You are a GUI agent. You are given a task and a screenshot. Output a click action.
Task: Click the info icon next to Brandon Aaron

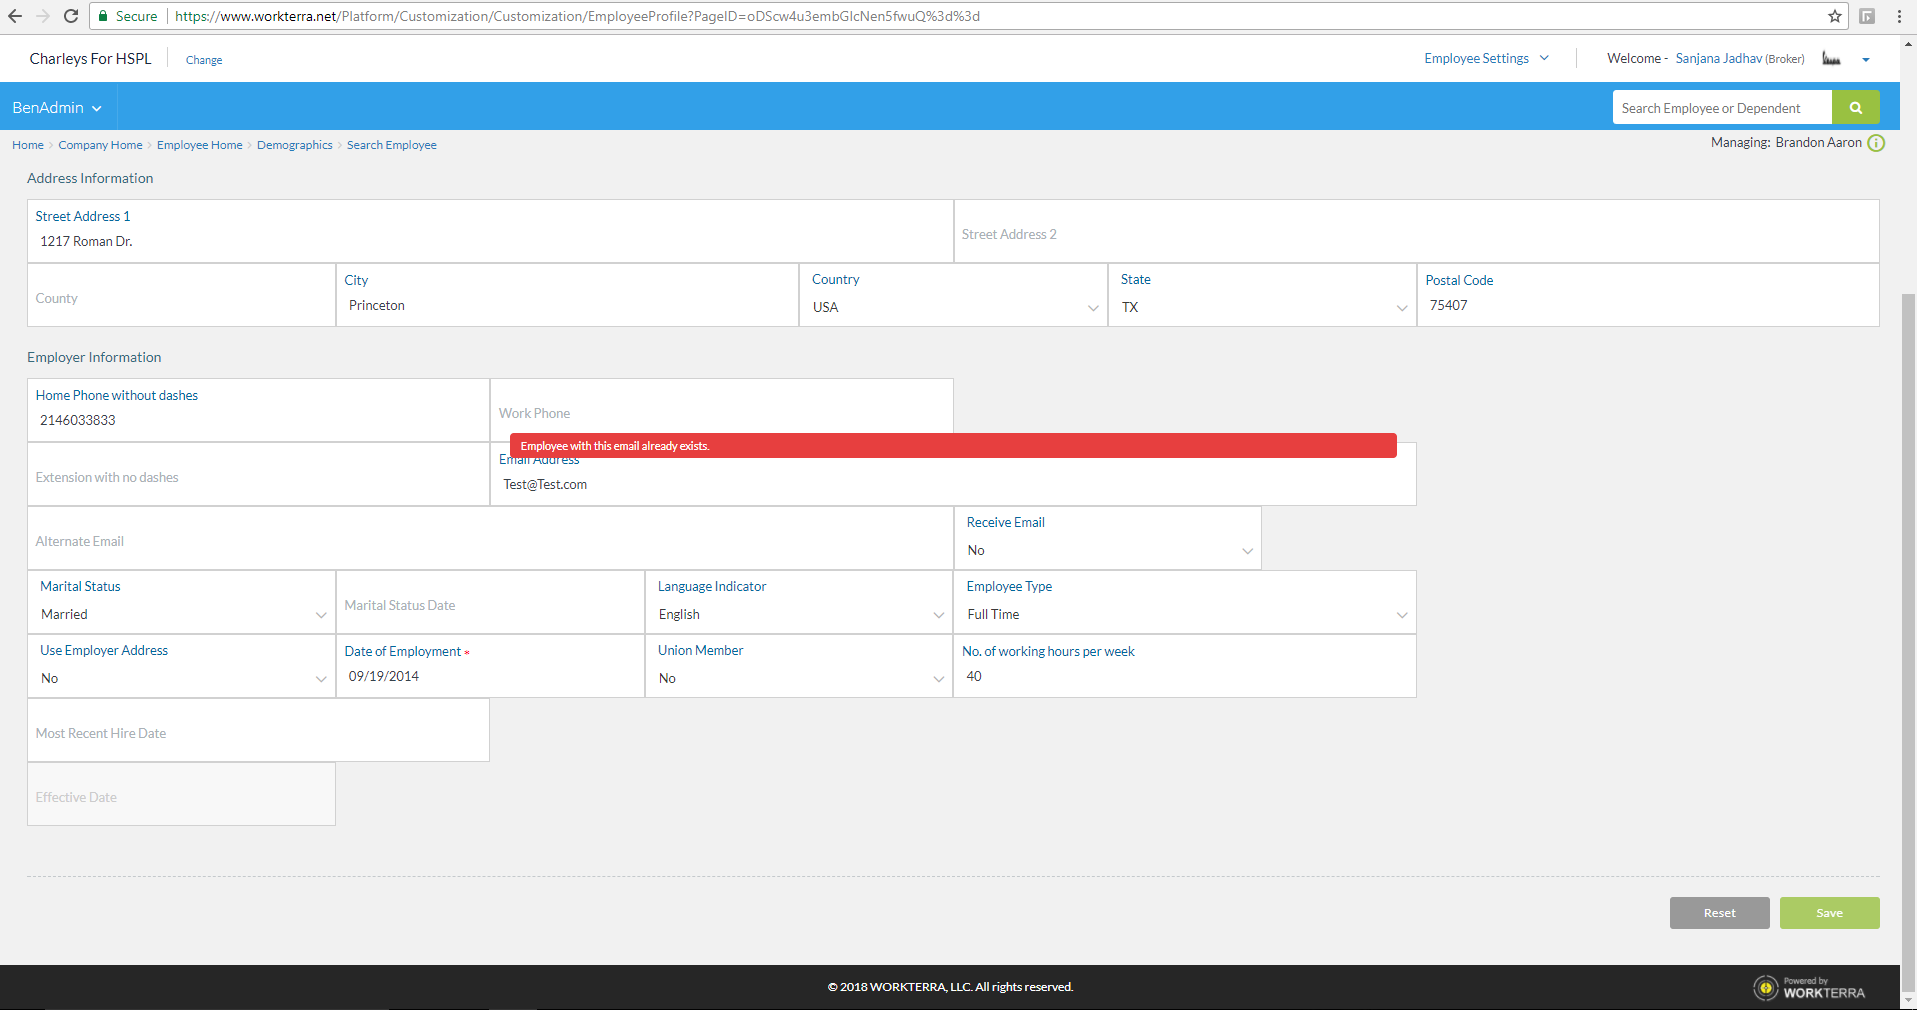point(1876,143)
